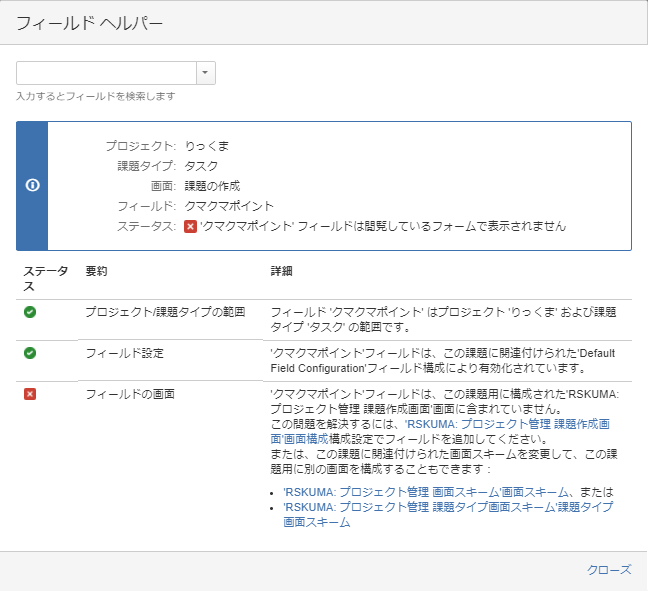Open the field search dropdown arrow
This screenshot has width=648, height=591.
[x=205, y=73]
